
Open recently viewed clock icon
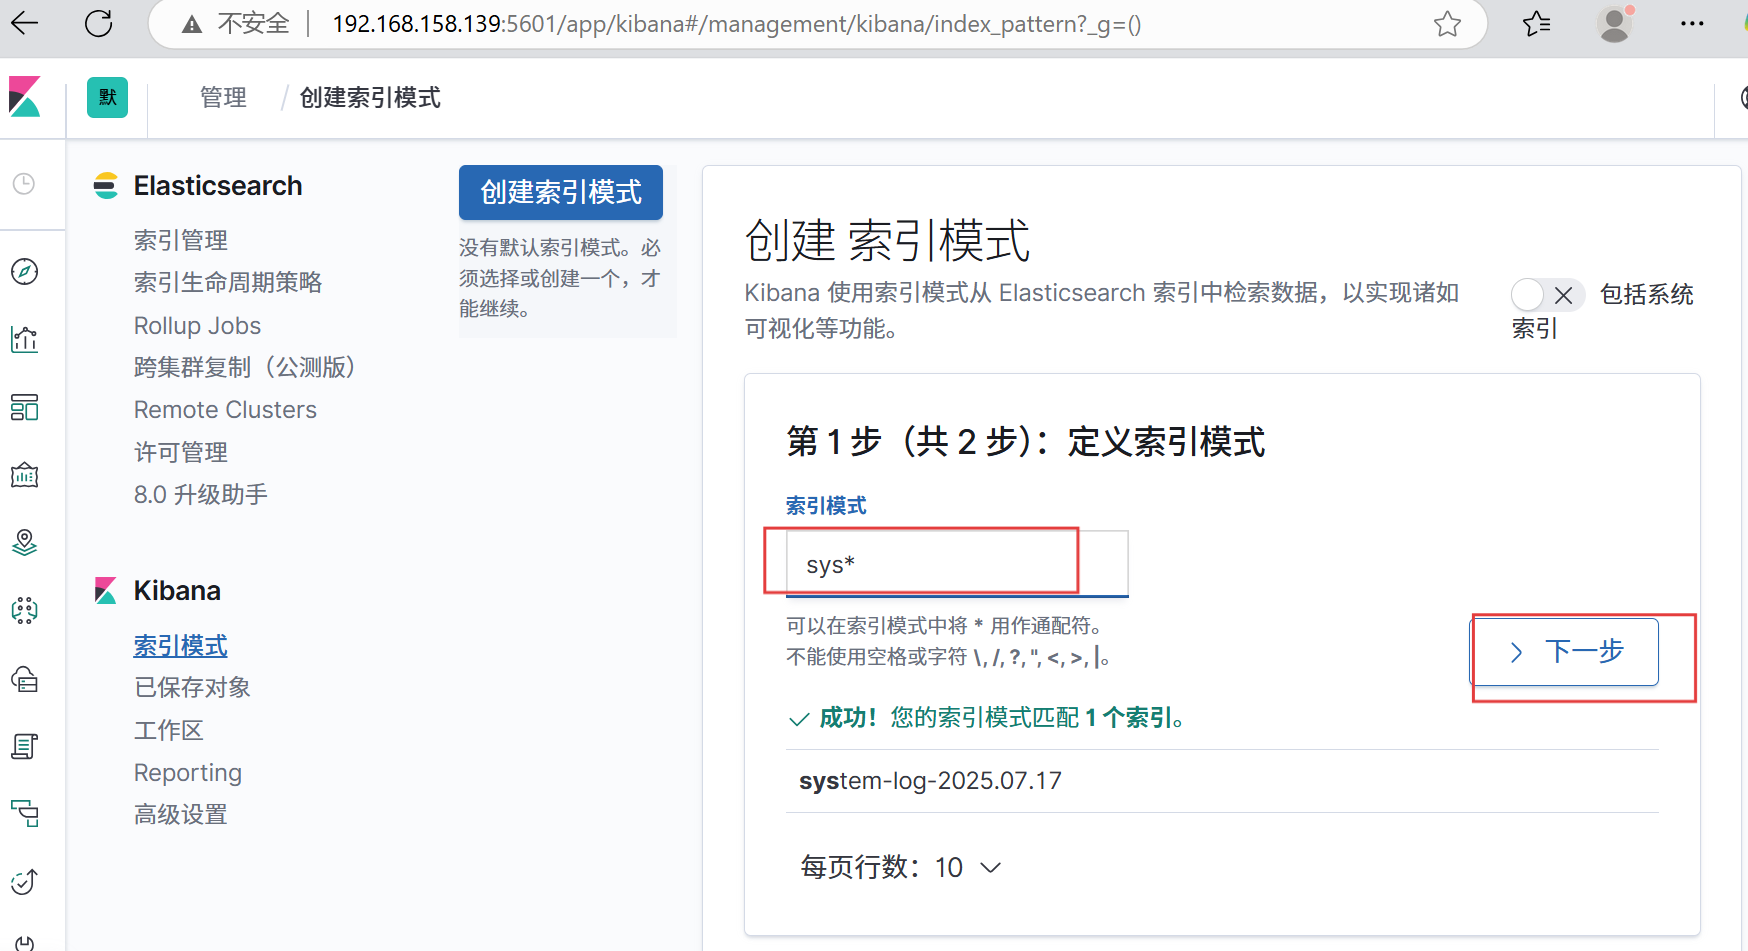(x=24, y=184)
